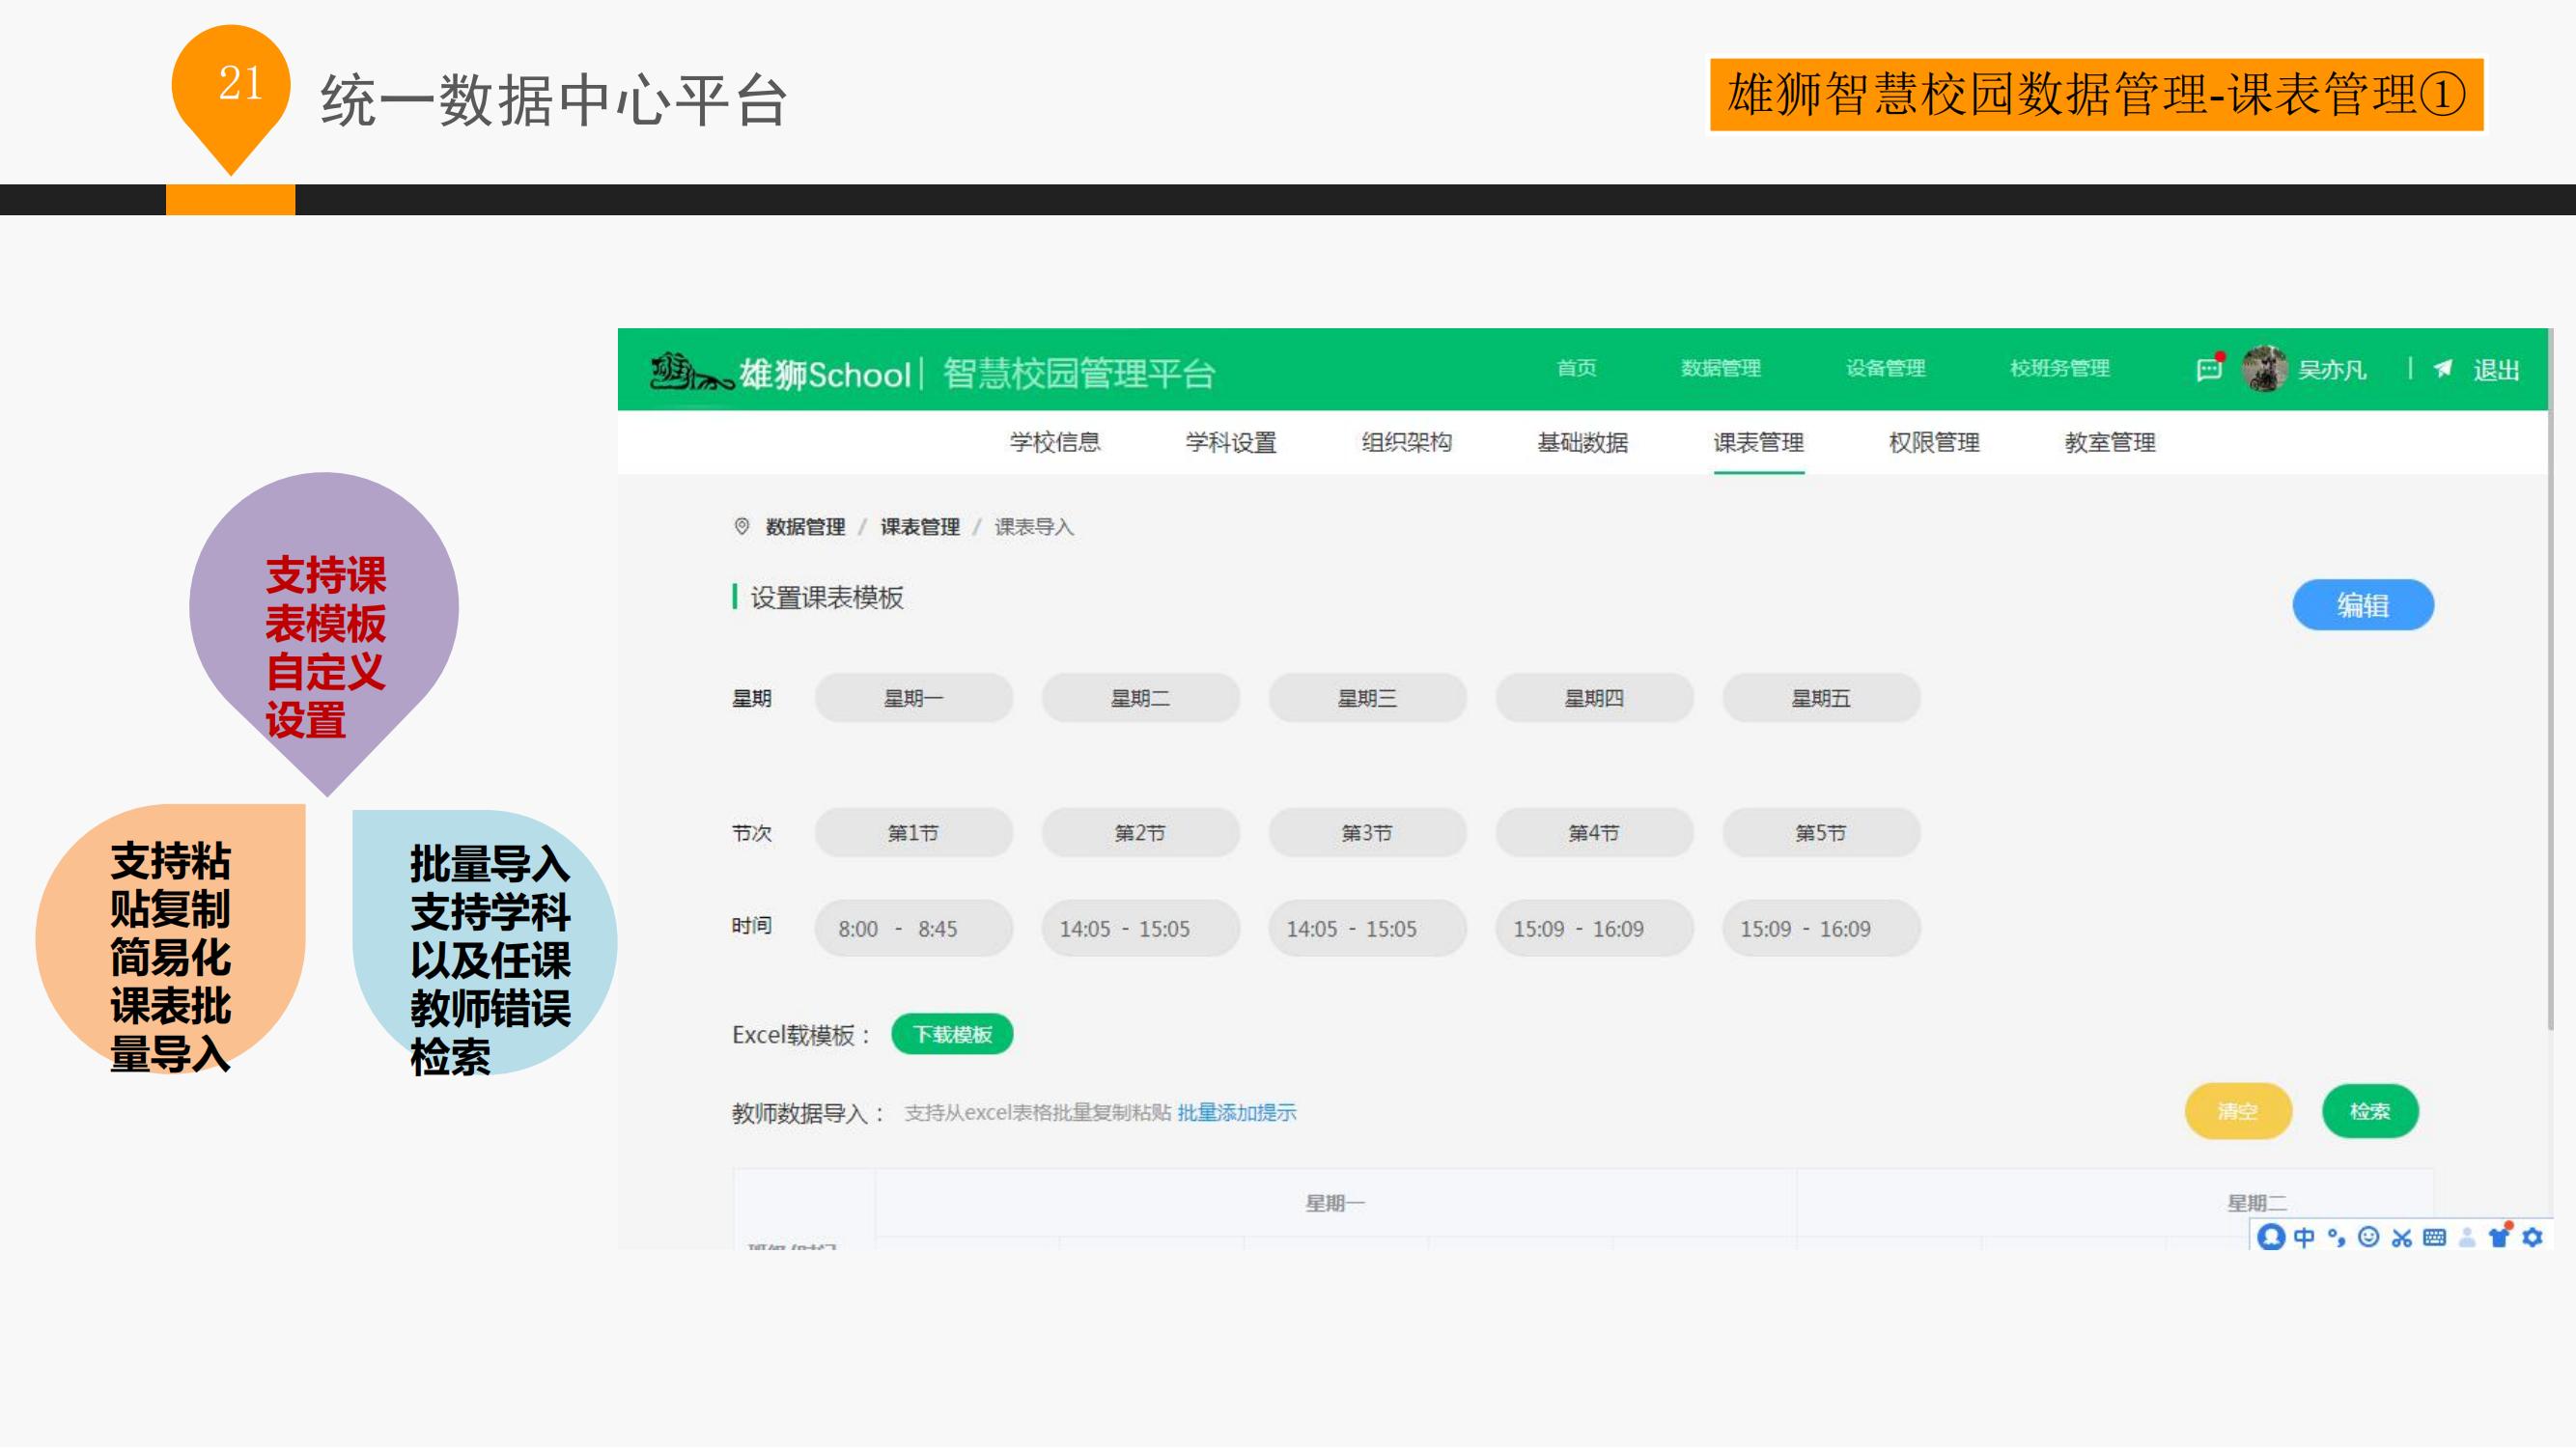This screenshot has width=2576, height=1448.
Task: Click the username 吴亦凡
Action: pos(2332,370)
